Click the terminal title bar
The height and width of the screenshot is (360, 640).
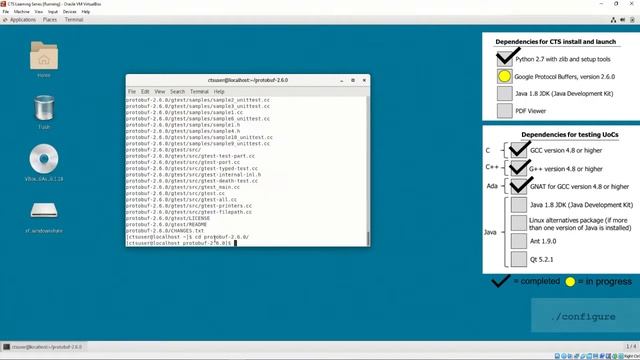[248, 80]
